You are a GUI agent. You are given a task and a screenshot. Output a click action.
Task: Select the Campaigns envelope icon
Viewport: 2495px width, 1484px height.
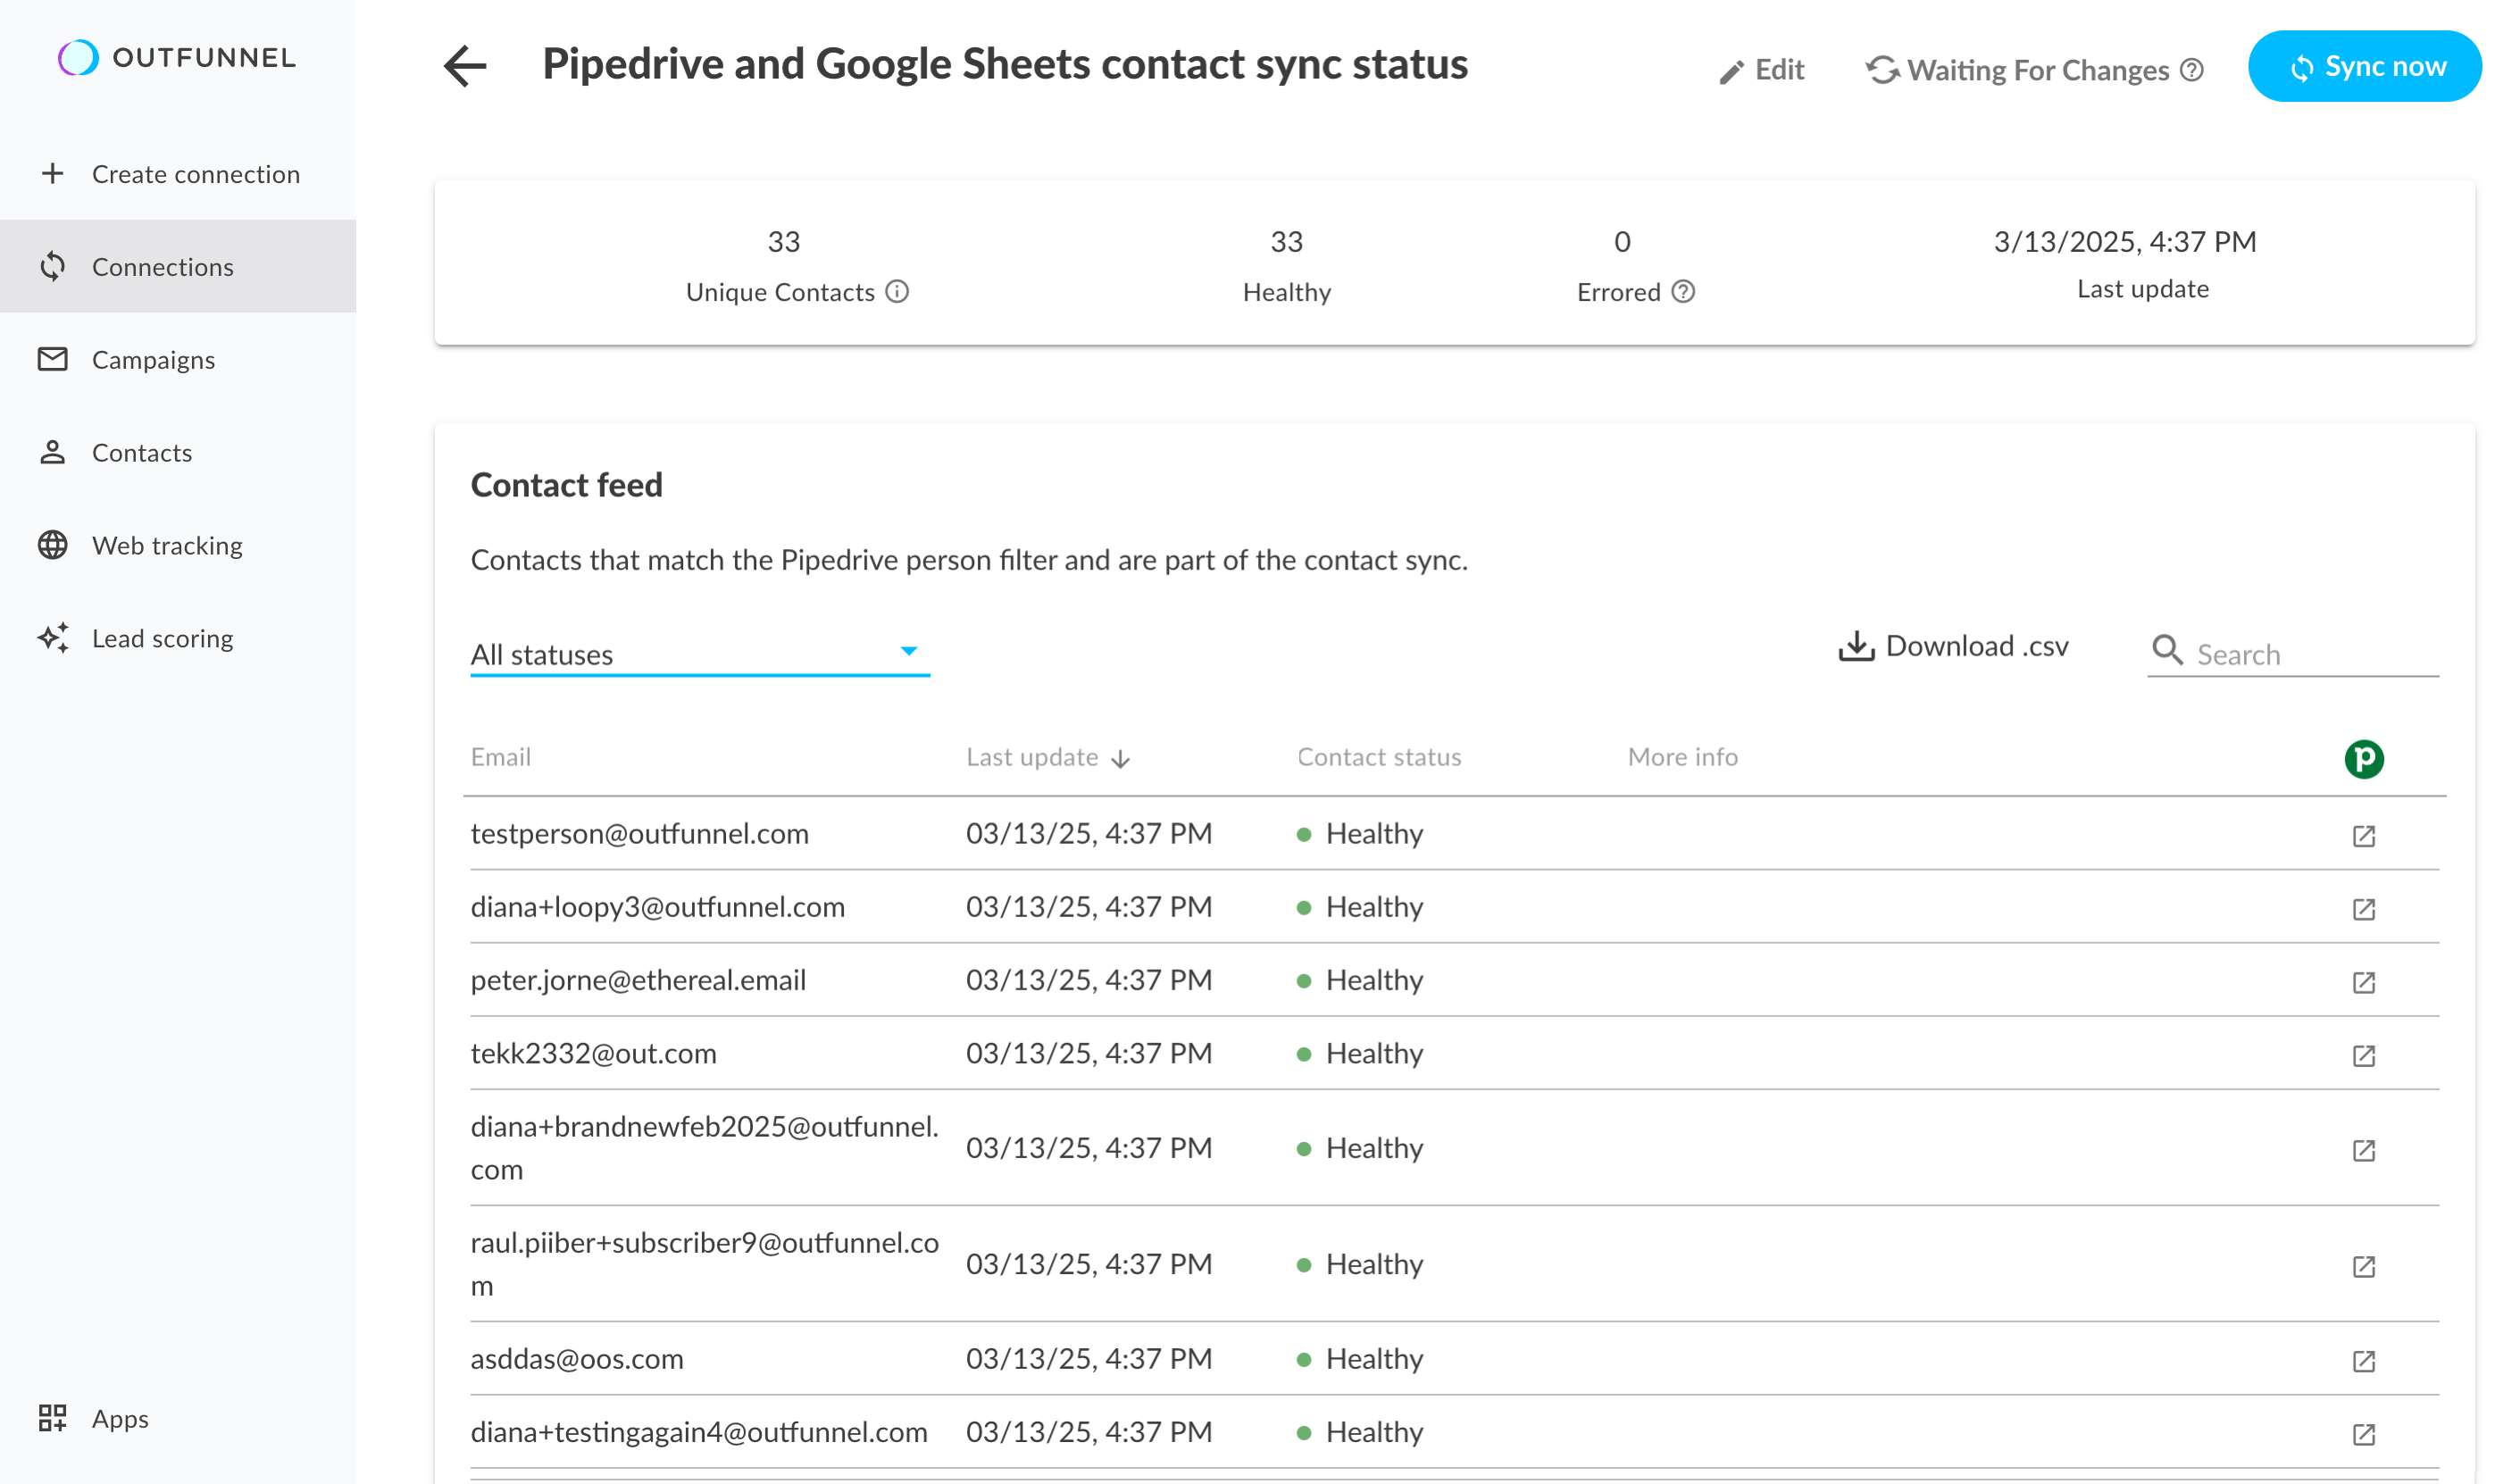[x=53, y=359]
